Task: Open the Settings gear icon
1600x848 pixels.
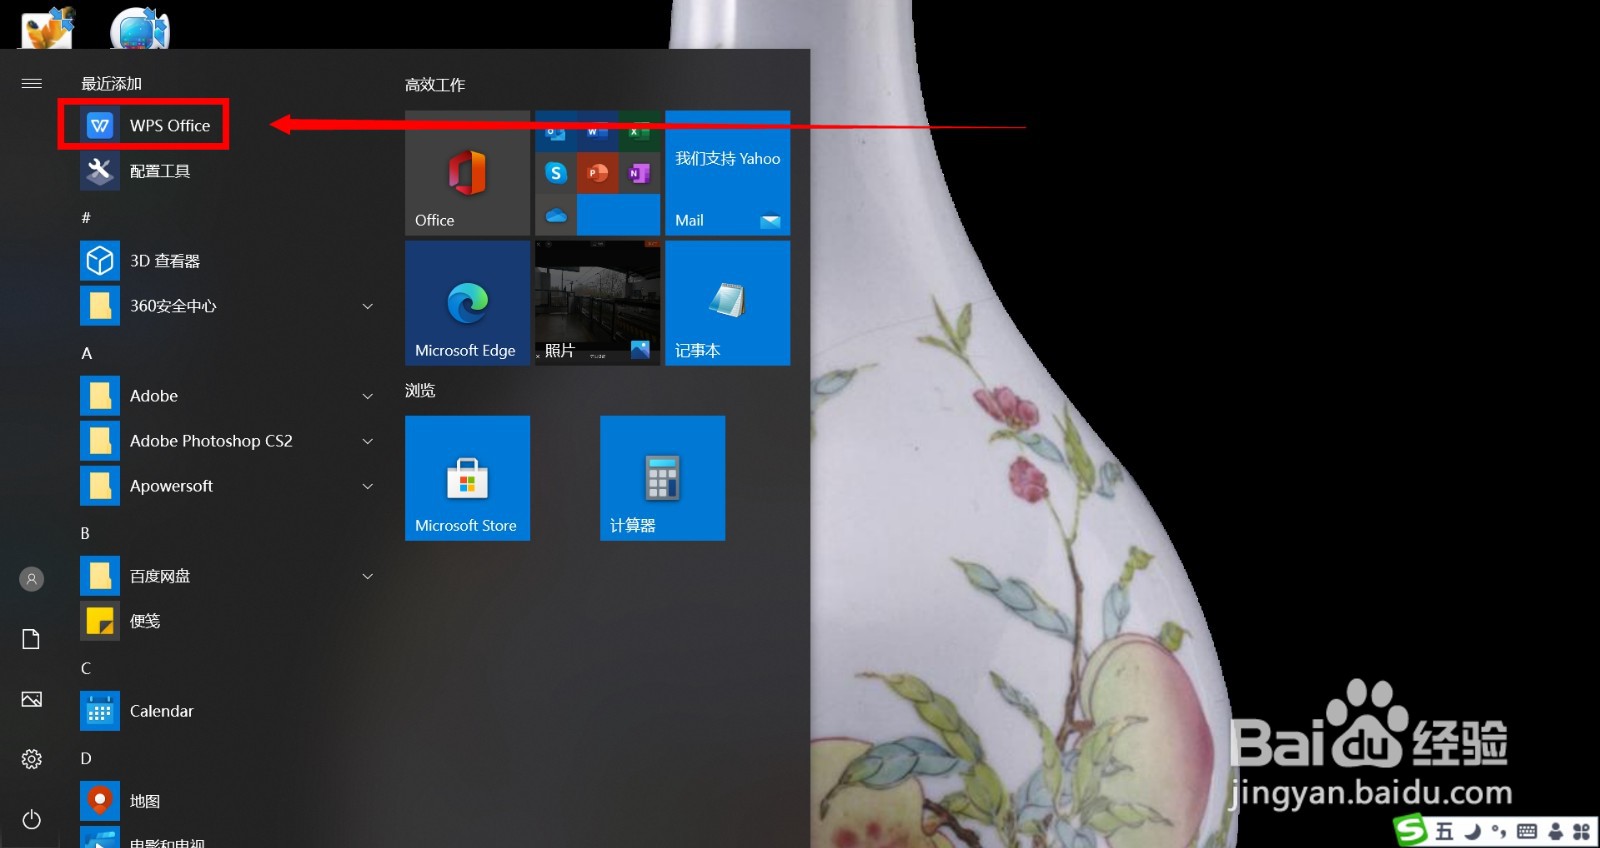Action: (32, 759)
